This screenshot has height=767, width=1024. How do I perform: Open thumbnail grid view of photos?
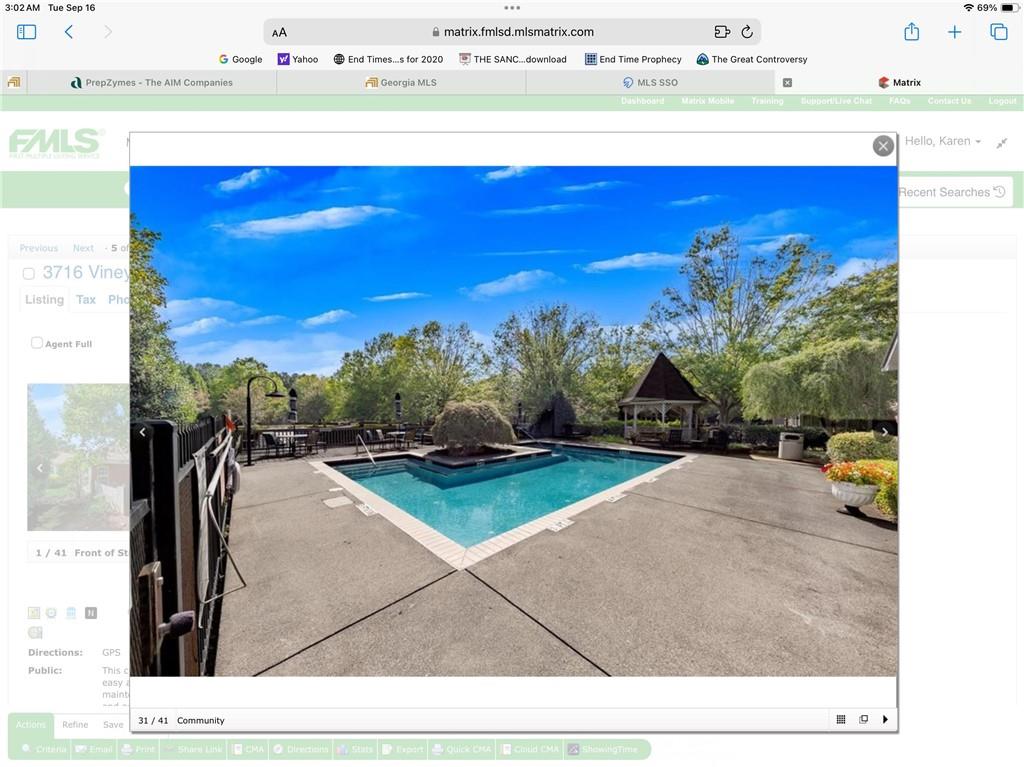pos(841,720)
